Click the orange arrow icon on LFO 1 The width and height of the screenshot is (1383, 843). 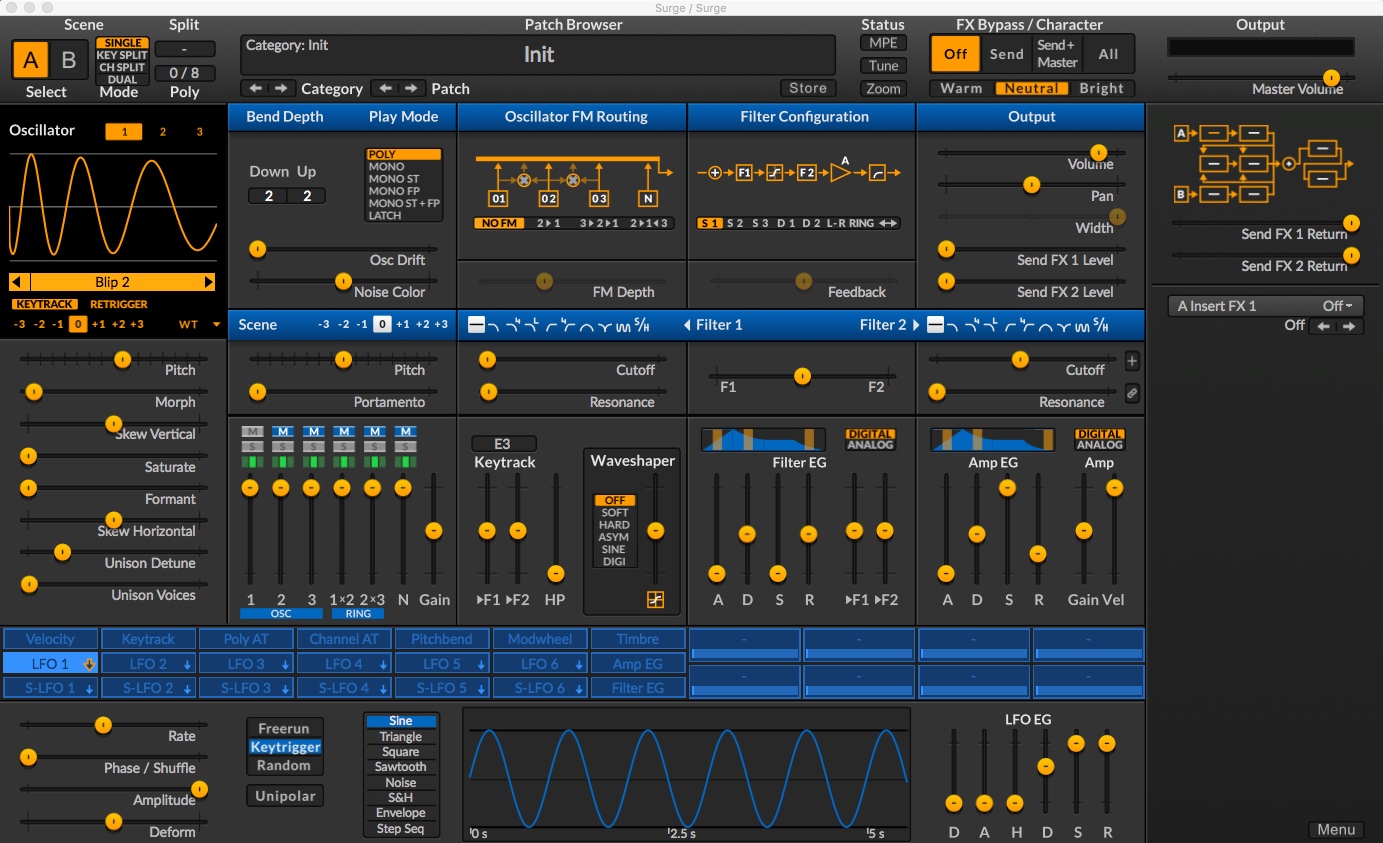coord(89,663)
